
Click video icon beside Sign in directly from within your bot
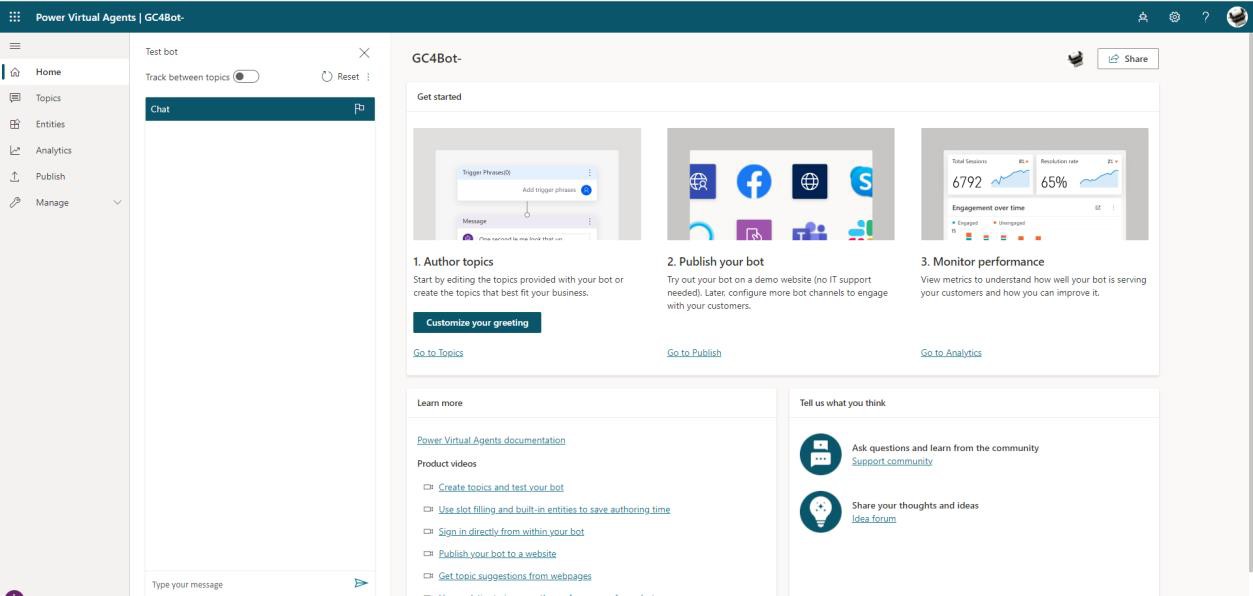coord(428,531)
